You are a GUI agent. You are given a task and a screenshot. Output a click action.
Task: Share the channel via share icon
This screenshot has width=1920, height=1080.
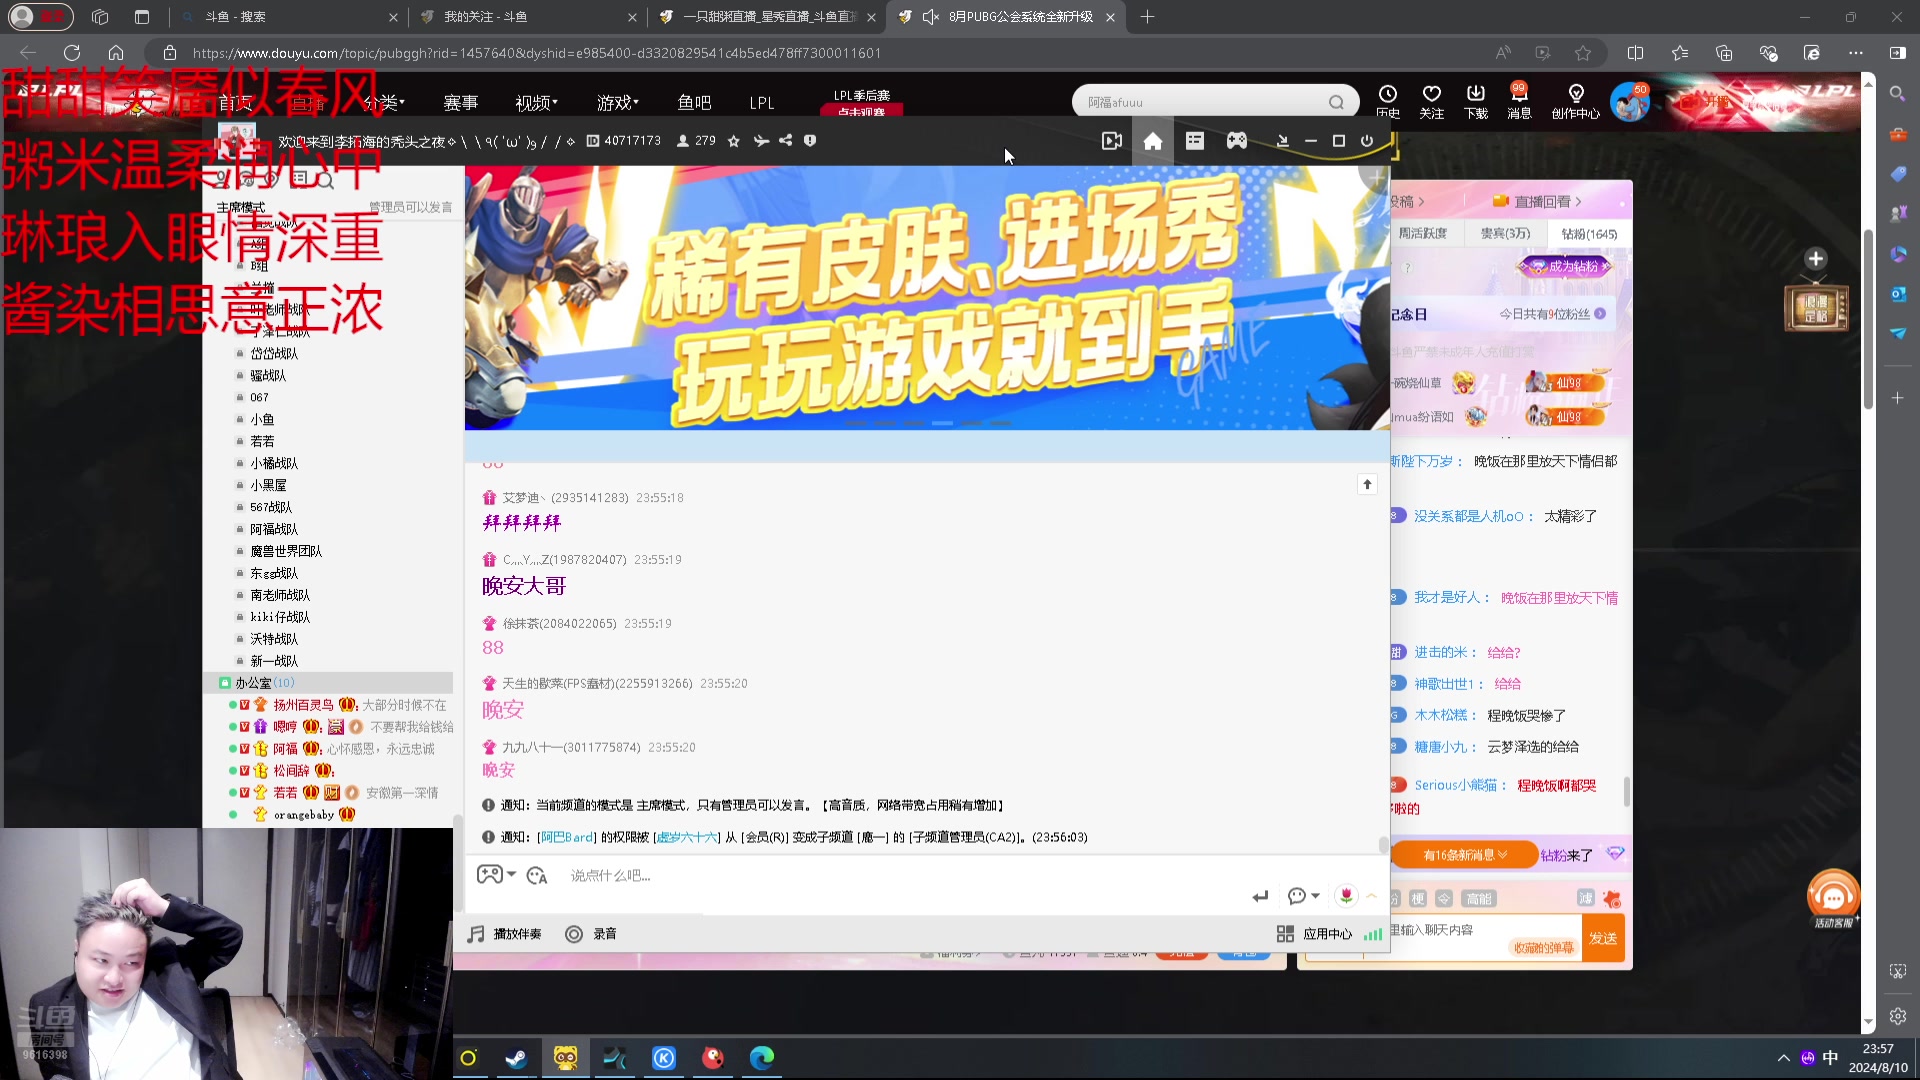pyautogui.click(x=786, y=141)
